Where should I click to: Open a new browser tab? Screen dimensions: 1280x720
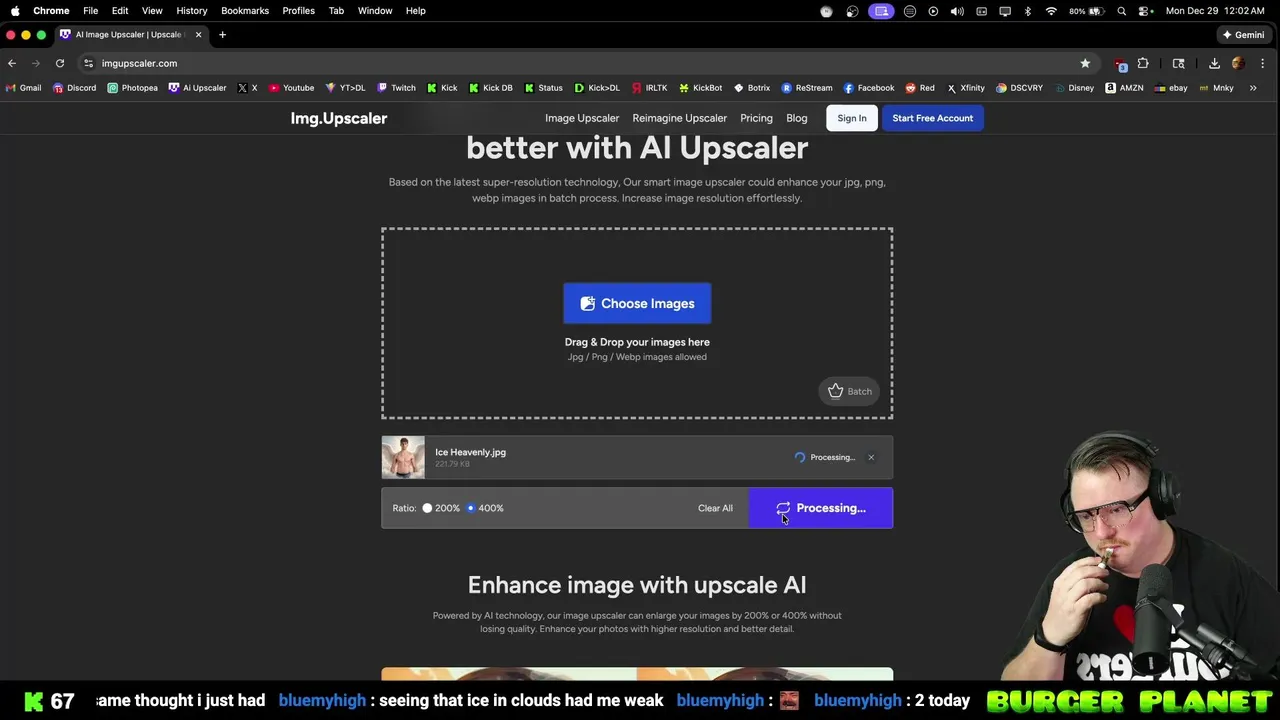click(x=222, y=34)
